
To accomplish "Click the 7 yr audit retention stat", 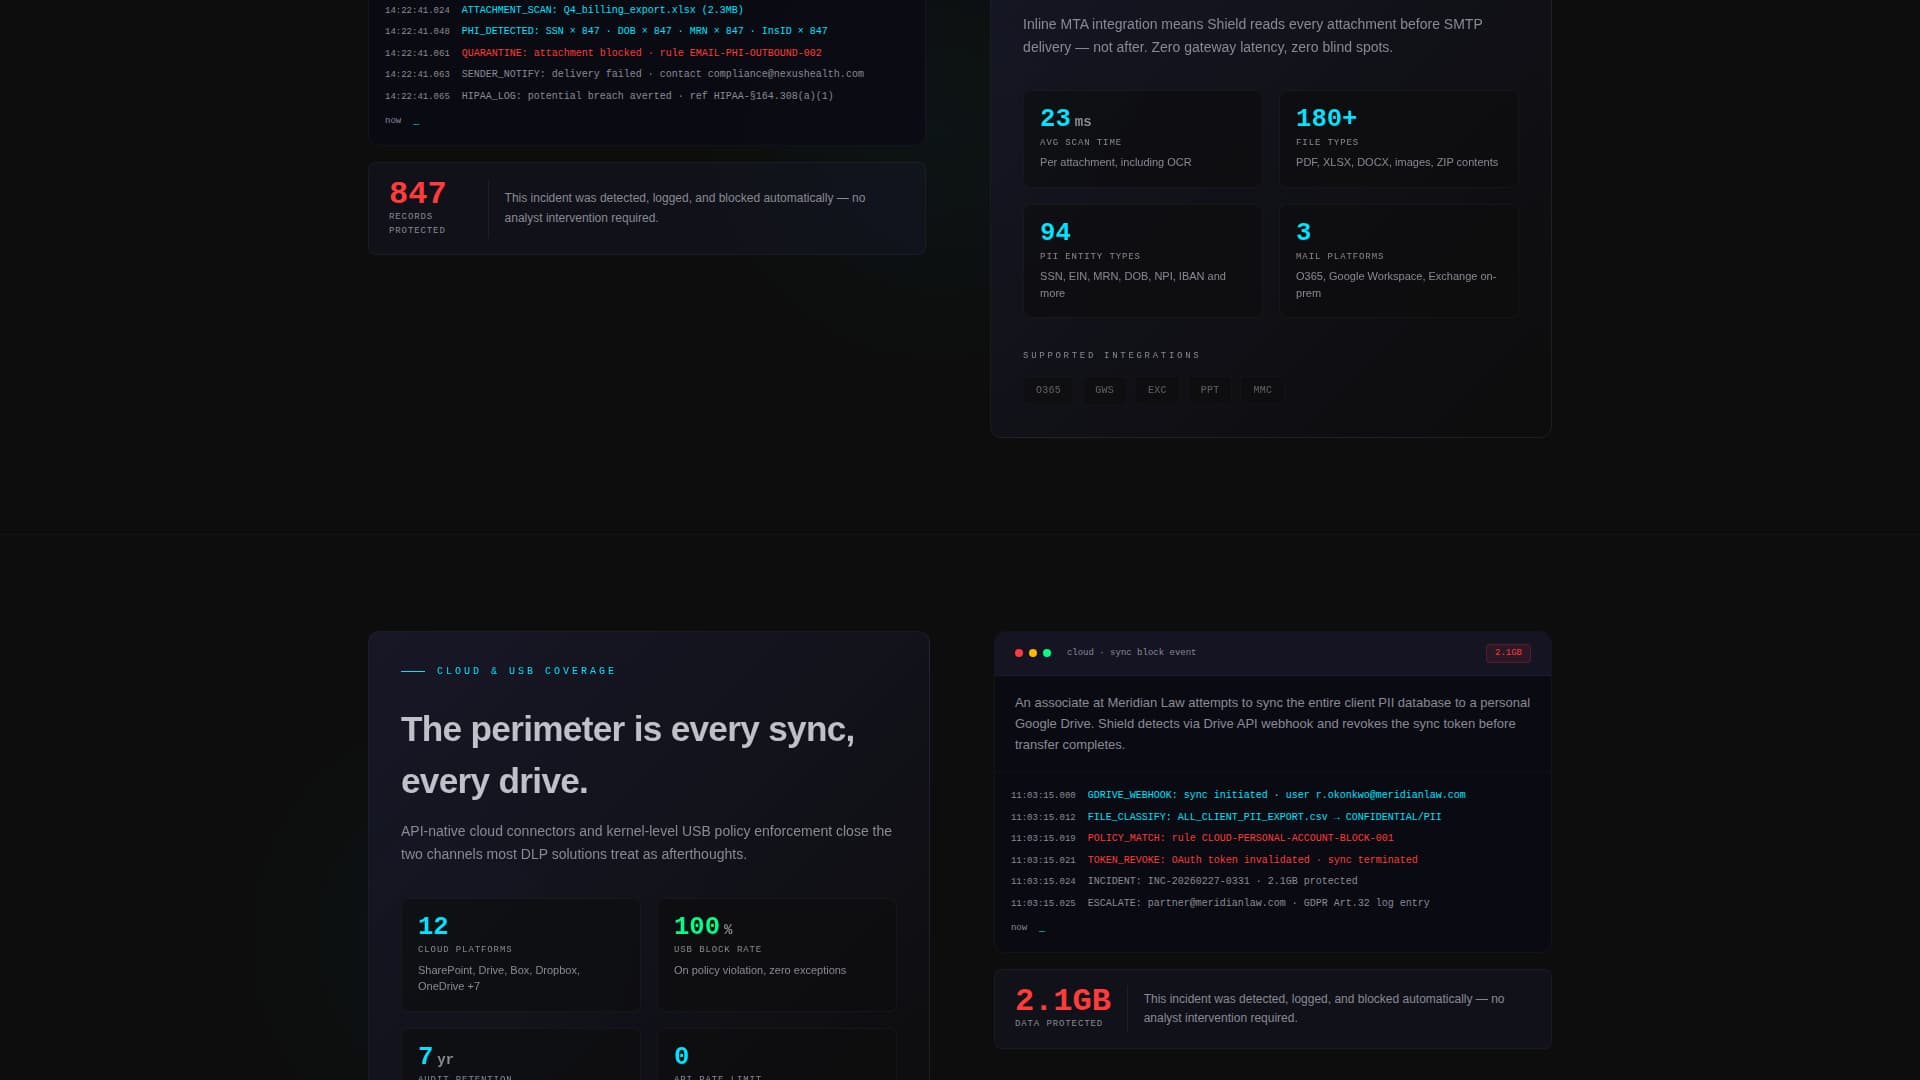I will (x=520, y=1054).
